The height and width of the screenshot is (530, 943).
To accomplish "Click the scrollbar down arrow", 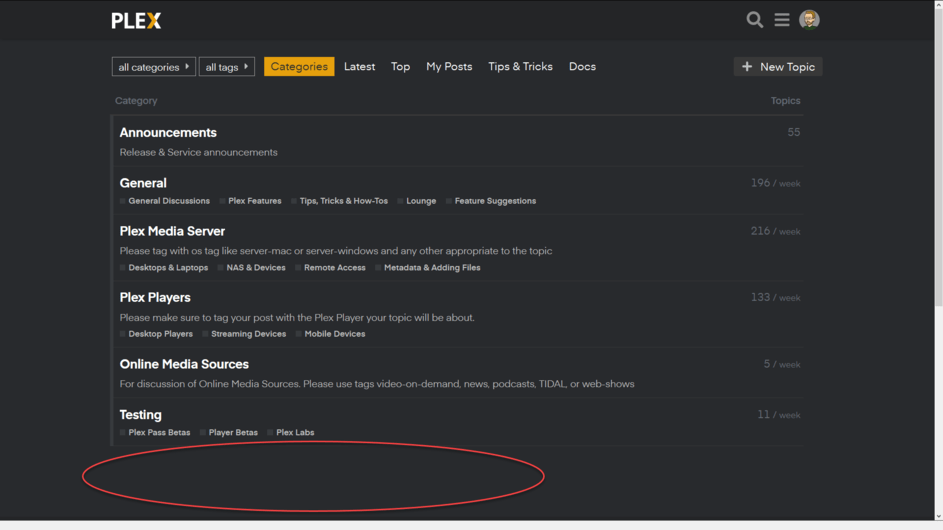I will [939, 516].
